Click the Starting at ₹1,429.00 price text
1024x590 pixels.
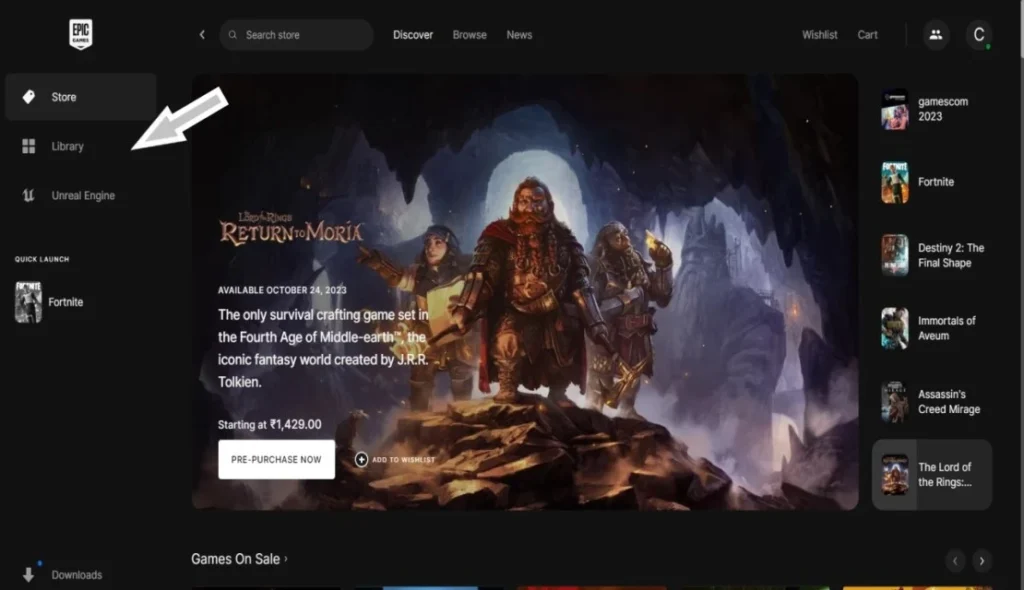(270, 425)
